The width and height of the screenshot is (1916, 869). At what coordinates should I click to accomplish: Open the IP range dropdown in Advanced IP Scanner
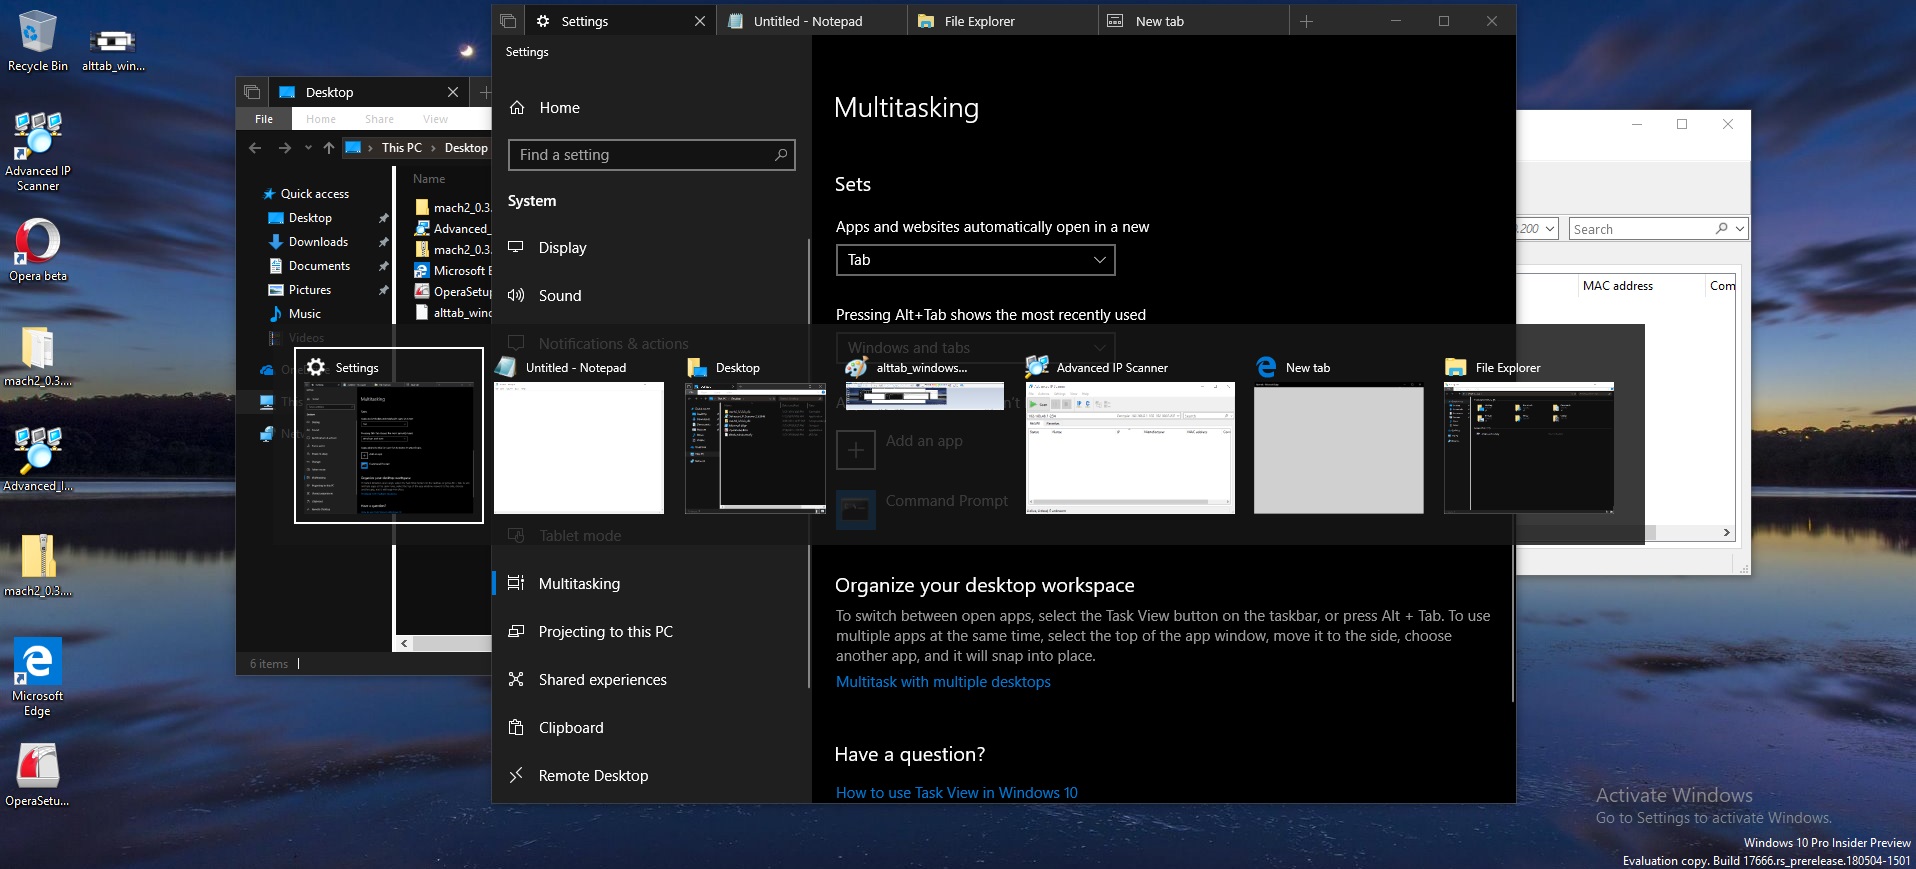pyautogui.click(x=1550, y=229)
